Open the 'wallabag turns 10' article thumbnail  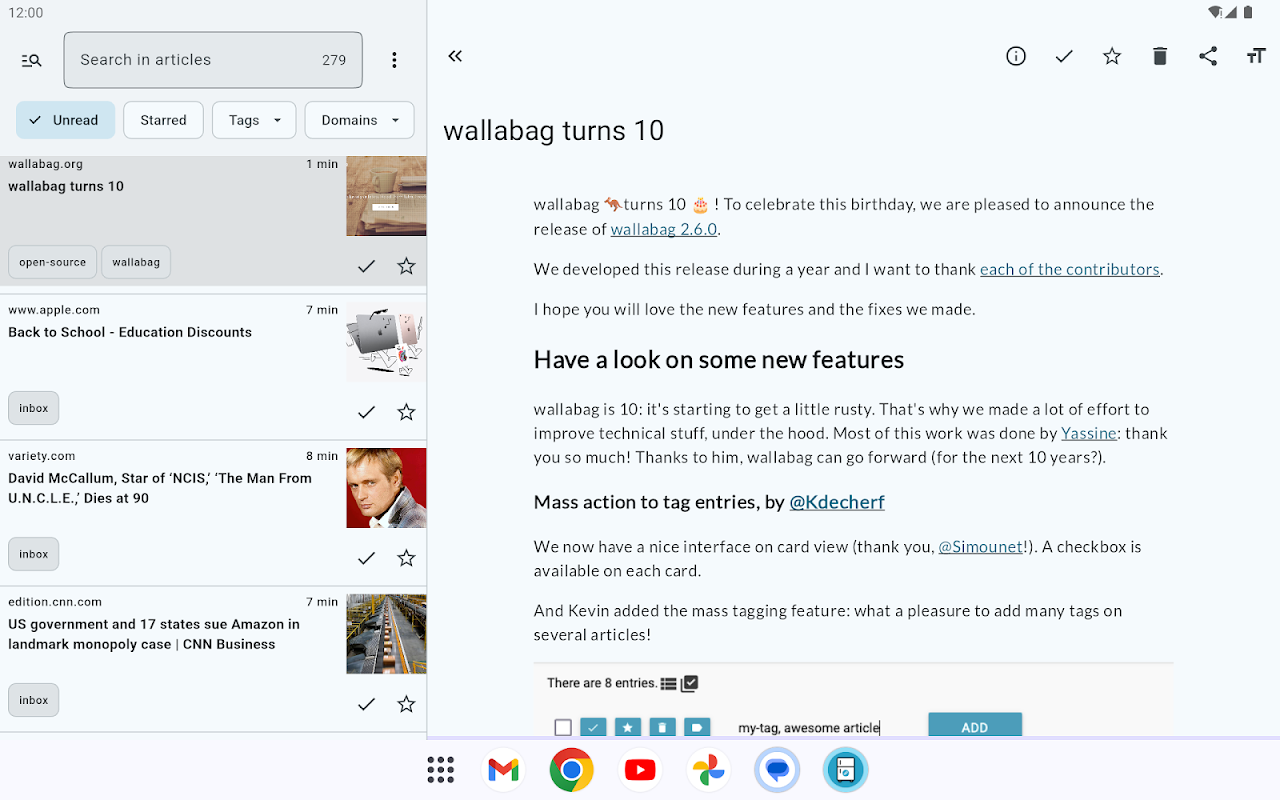tap(386, 196)
